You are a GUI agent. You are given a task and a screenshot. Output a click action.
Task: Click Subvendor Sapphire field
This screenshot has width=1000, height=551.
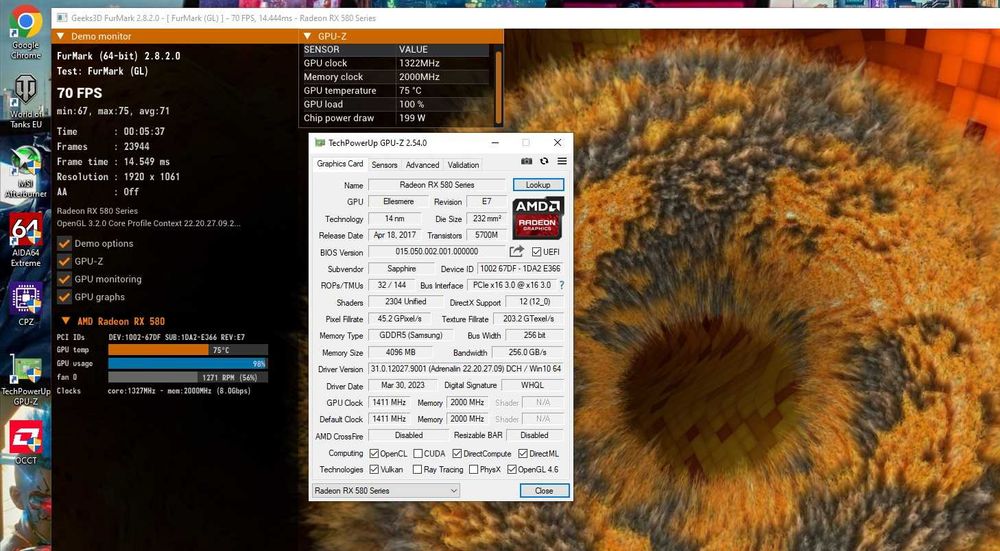[x=401, y=268]
